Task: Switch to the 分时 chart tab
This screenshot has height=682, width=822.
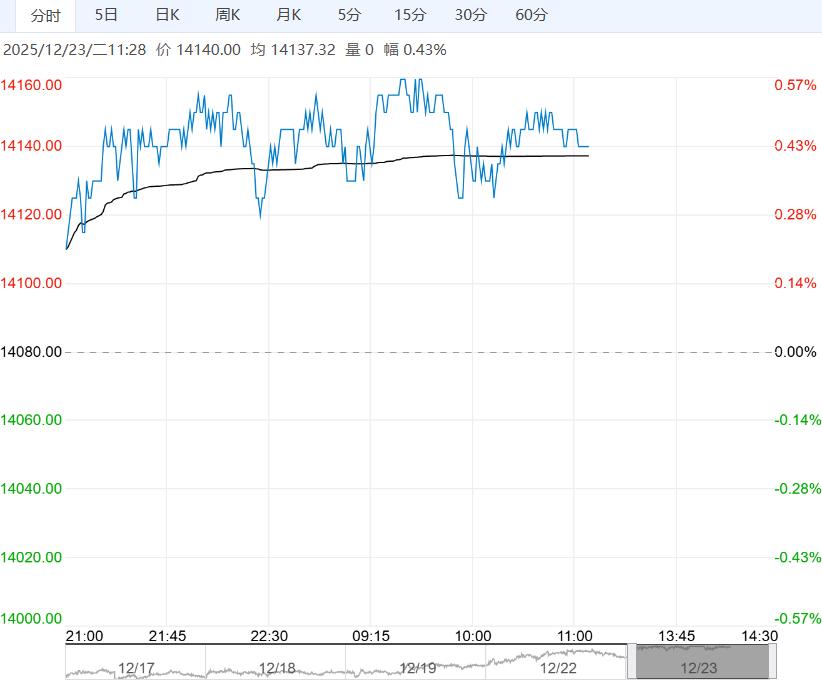Action: [45, 15]
